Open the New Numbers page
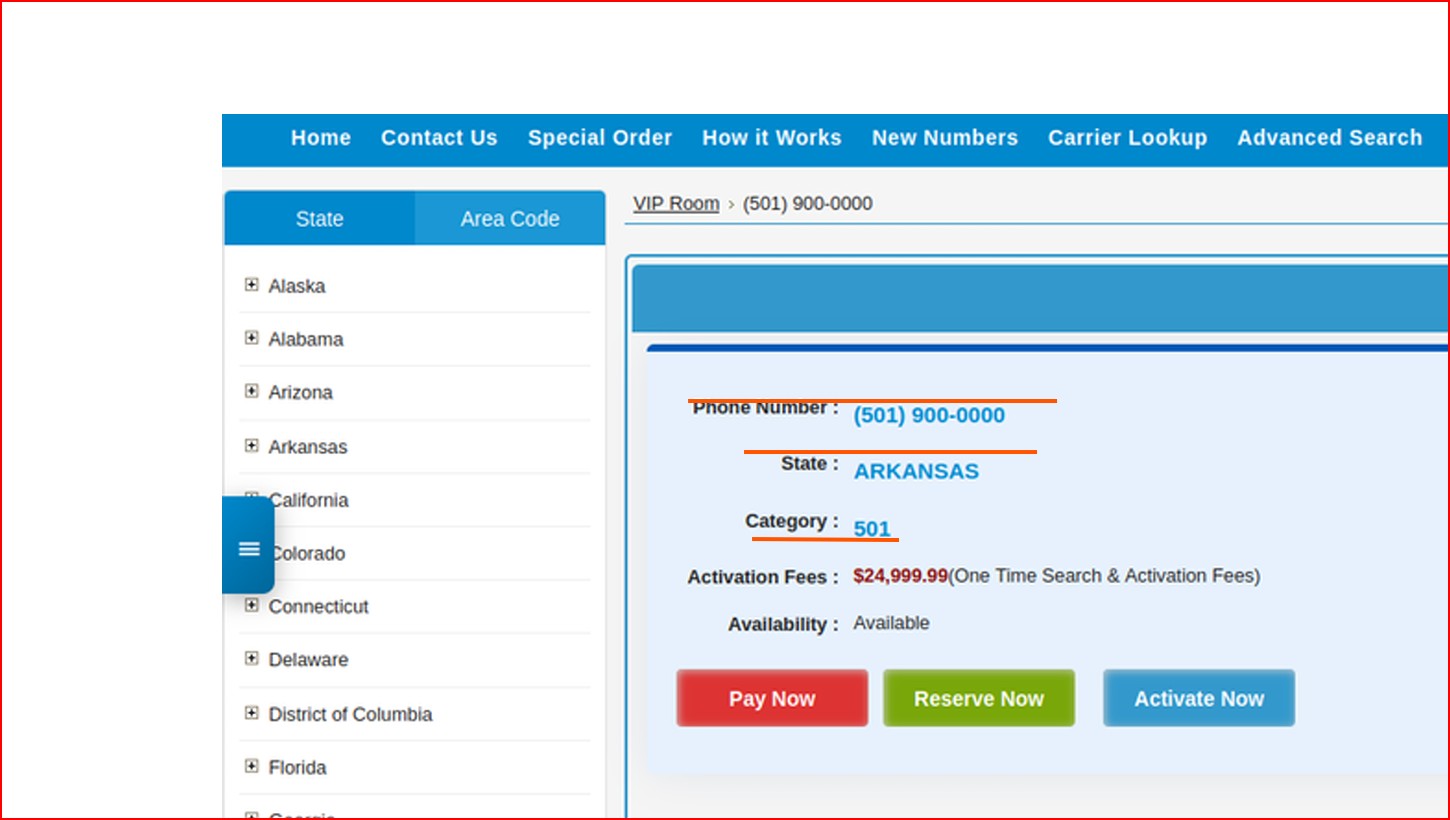1450x820 pixels. (x=944, y=138)
